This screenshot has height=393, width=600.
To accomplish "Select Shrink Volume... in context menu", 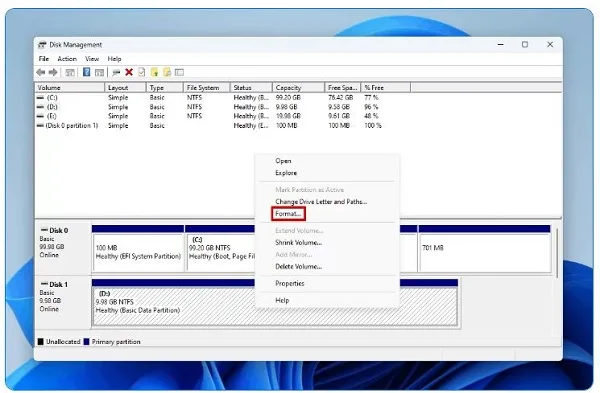I will coord(298,243).
